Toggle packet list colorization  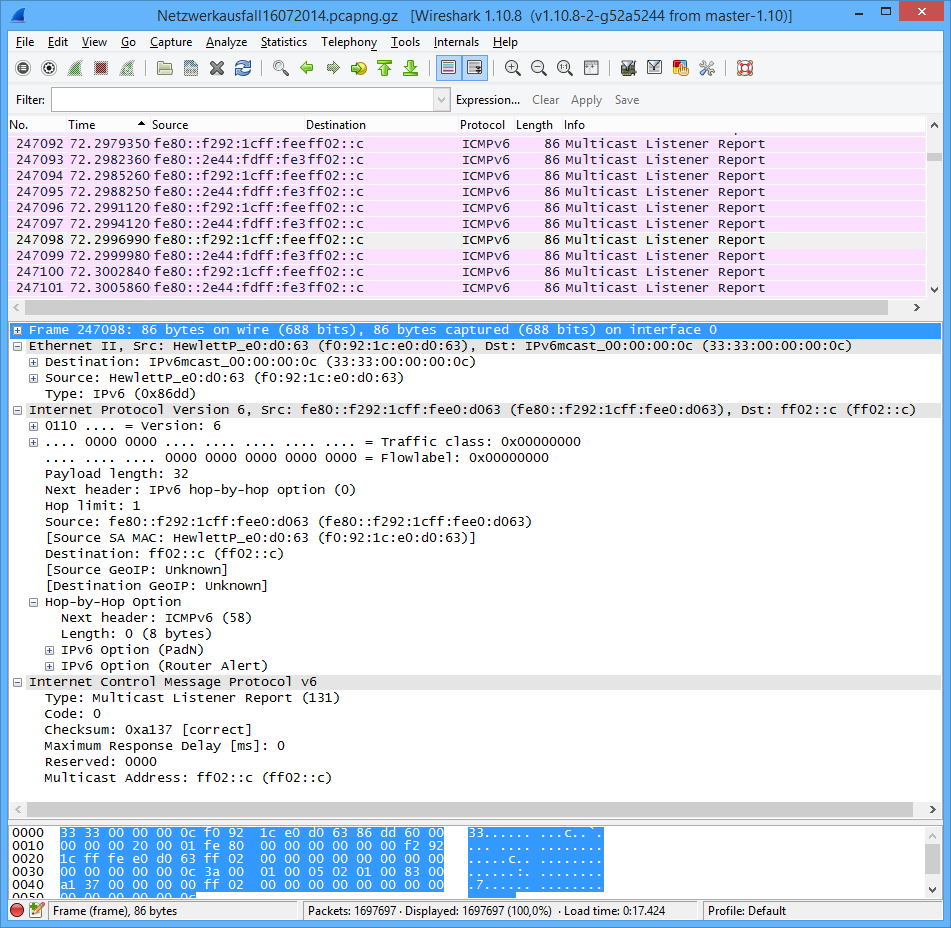(448, 68)
